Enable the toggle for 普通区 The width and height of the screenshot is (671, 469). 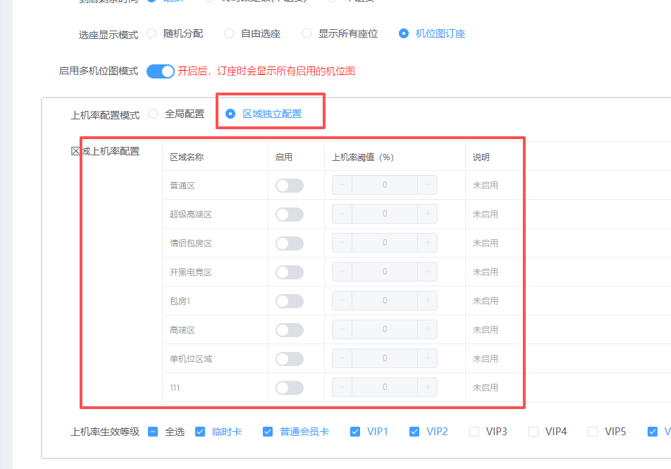coord(290,185)
